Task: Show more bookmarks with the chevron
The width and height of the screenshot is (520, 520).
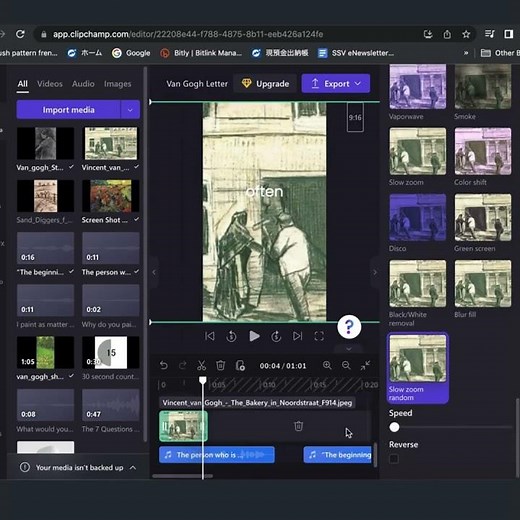Action: click(x=466, y=53)
